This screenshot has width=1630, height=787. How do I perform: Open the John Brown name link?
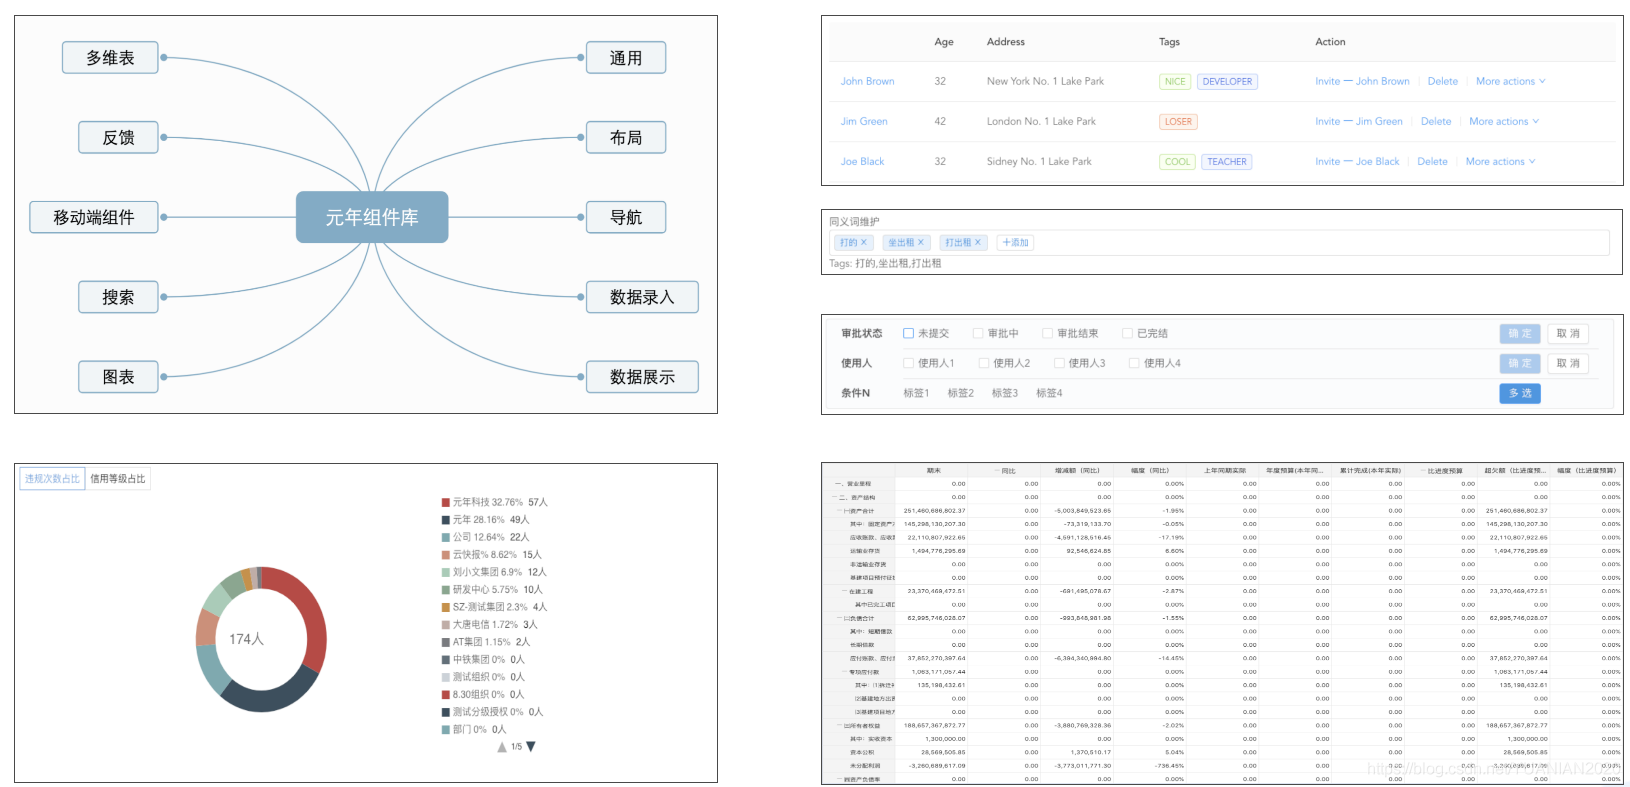(867, 82)
